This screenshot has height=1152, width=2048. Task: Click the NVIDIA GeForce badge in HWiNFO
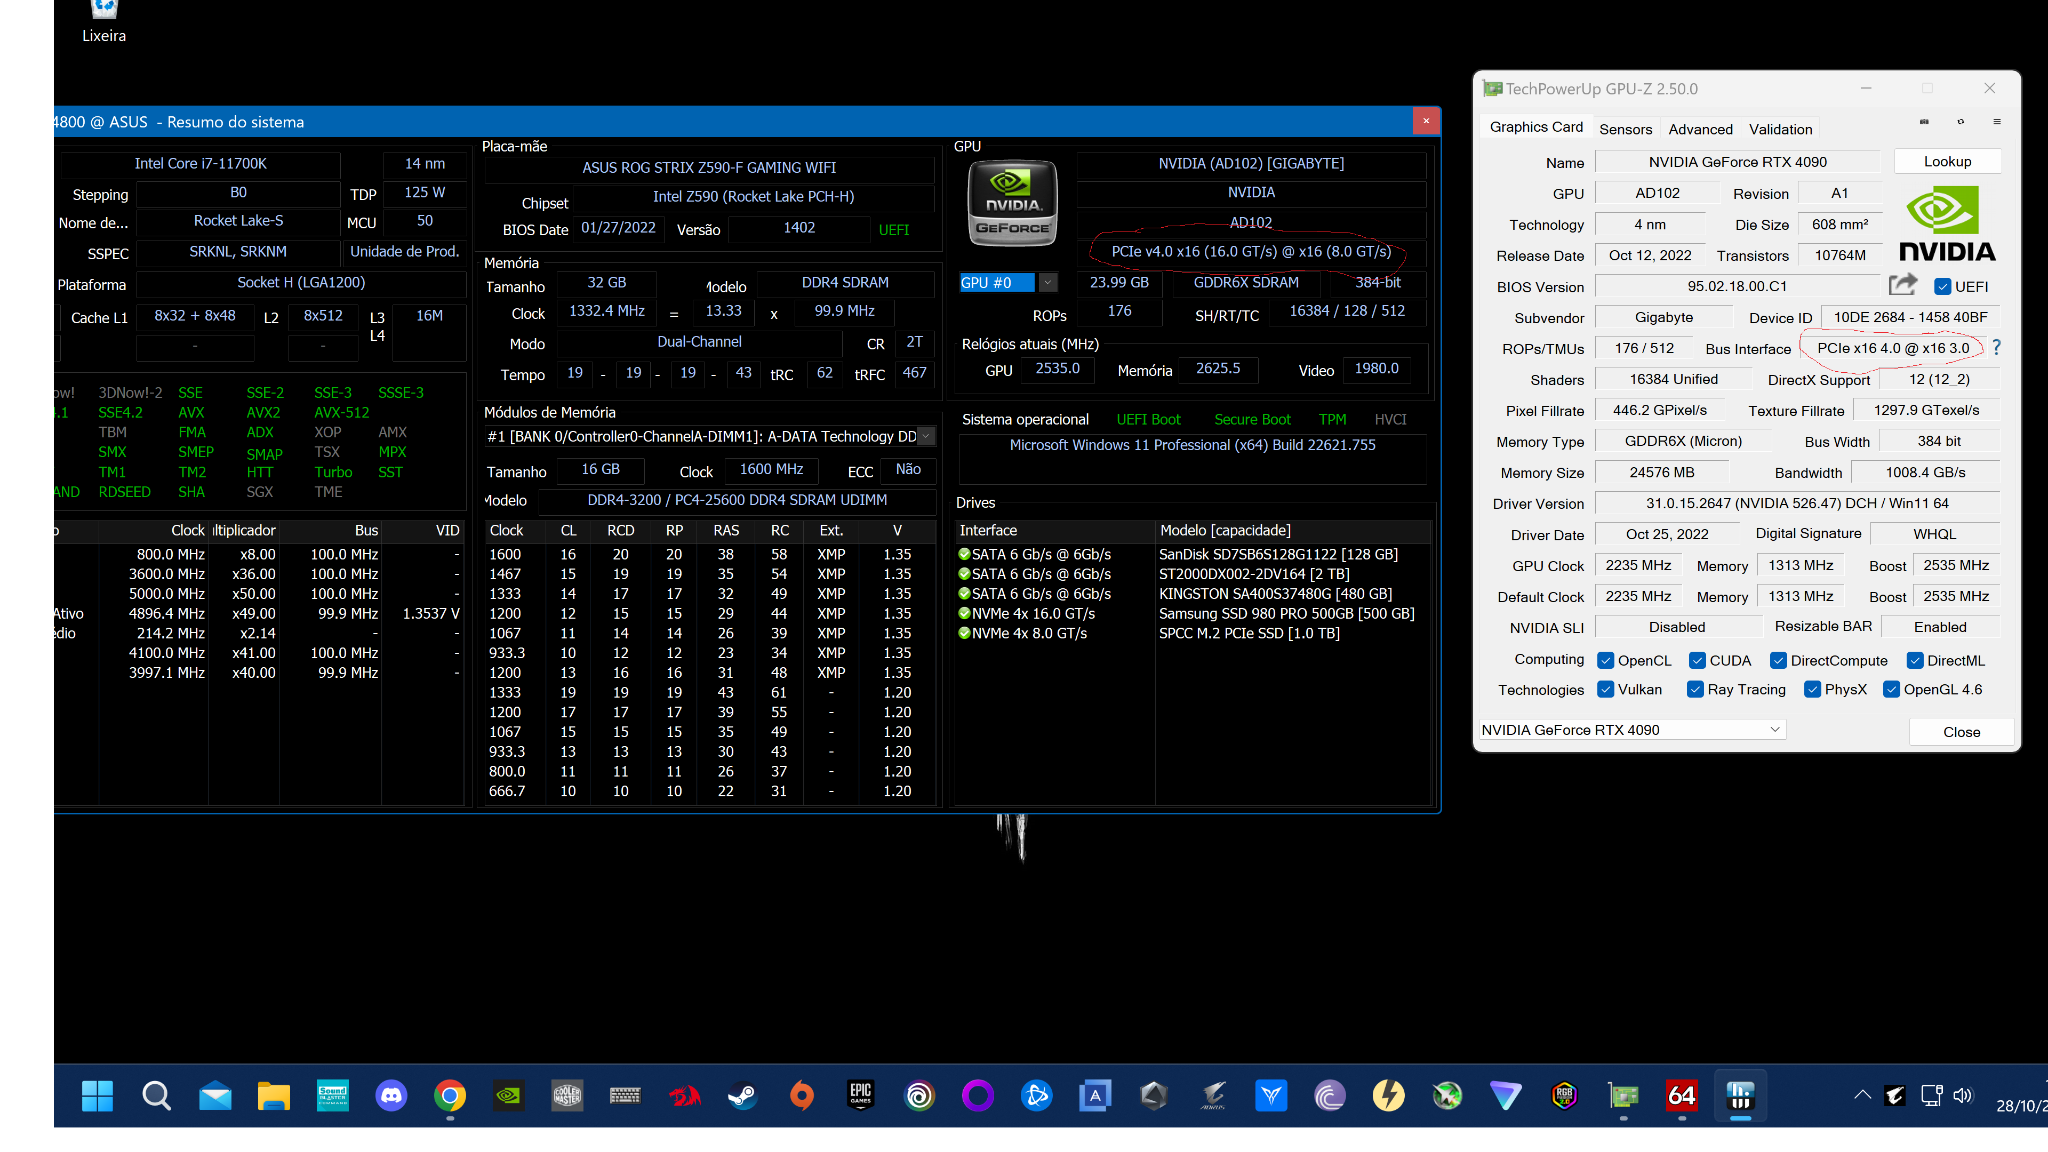click(1012, 203)
